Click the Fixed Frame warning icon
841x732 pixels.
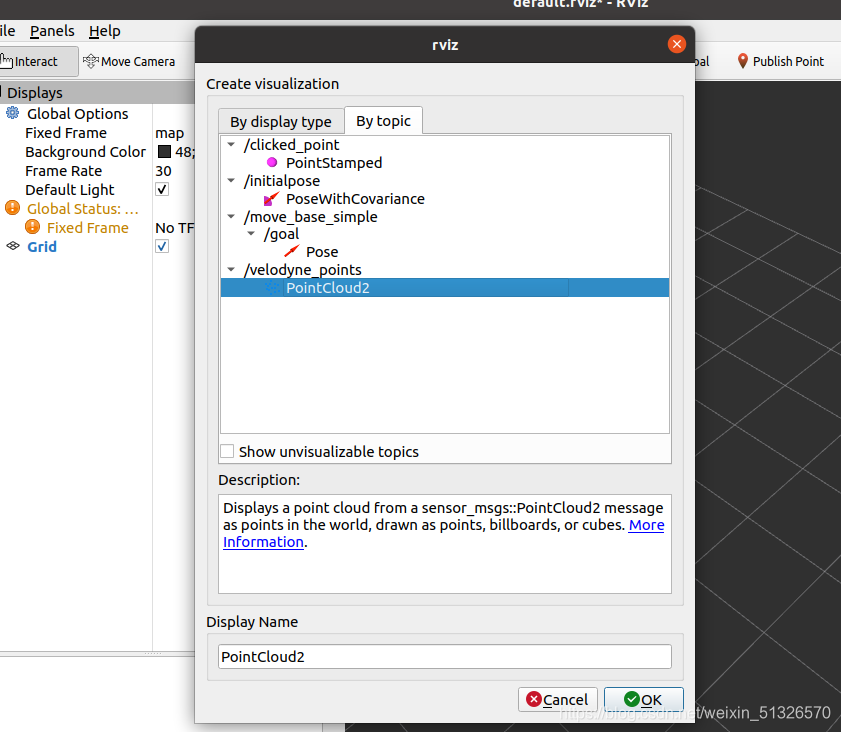click(33, 227)
